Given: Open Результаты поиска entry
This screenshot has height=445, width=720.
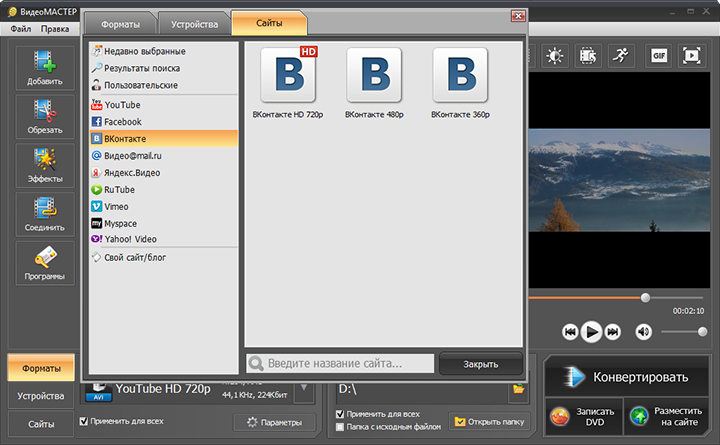Looking at the screenshot, I should click(163, 68).
